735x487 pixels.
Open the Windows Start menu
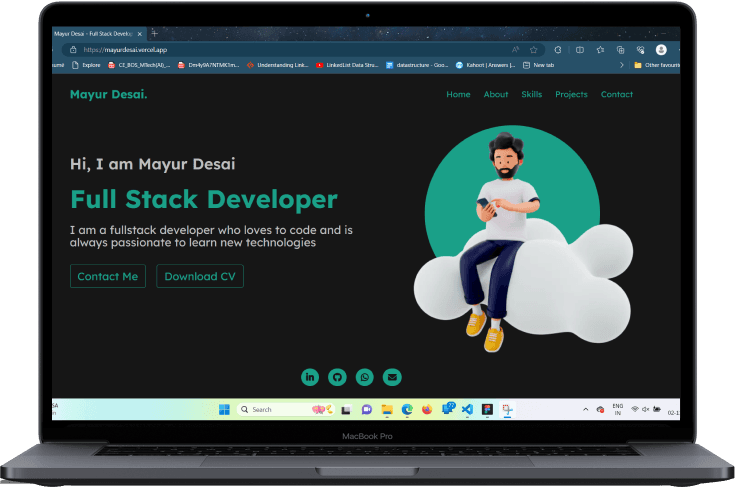coord(223,409)
